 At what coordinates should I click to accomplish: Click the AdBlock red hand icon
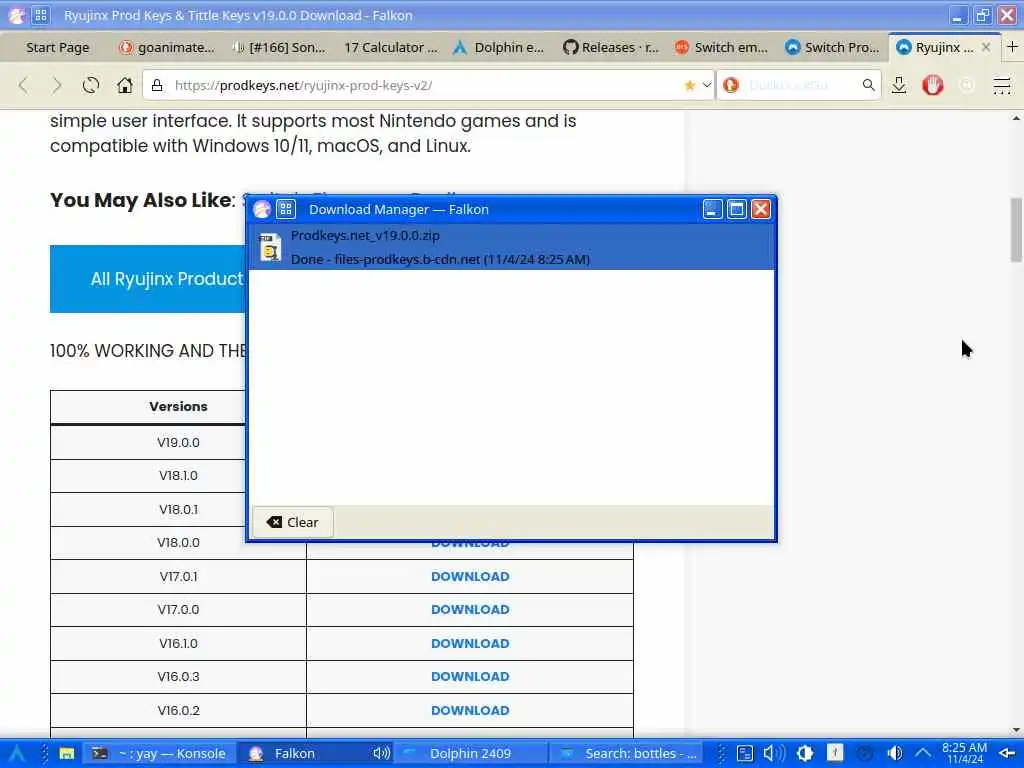click(x=933, y=85)
